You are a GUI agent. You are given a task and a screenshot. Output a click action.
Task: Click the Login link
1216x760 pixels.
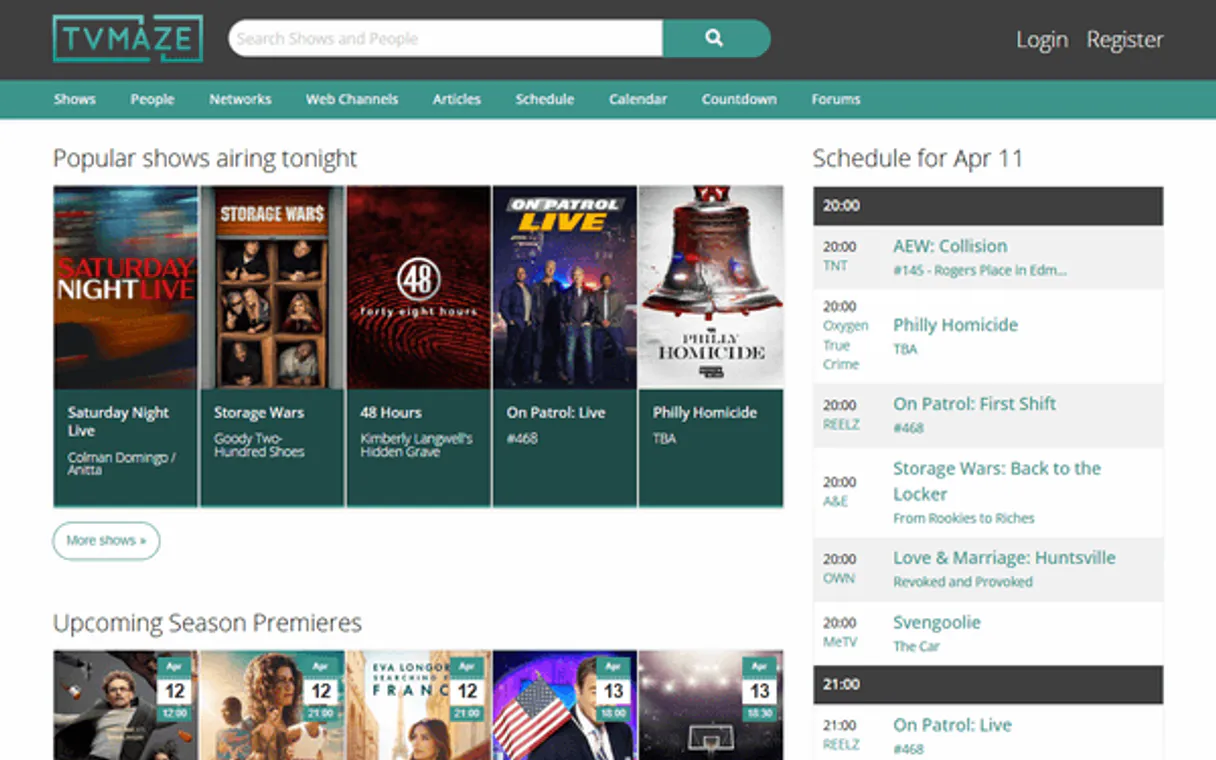pos(1041,40)
